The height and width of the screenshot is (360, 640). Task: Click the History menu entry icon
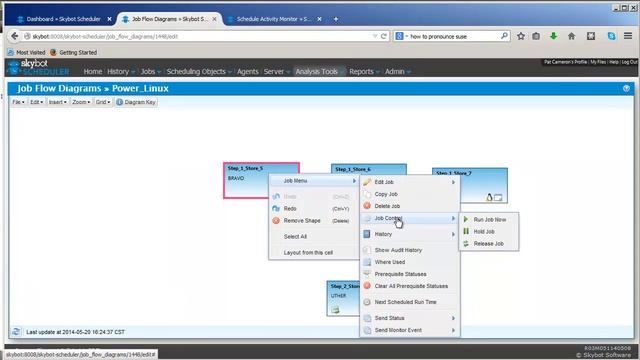[367, 234]
